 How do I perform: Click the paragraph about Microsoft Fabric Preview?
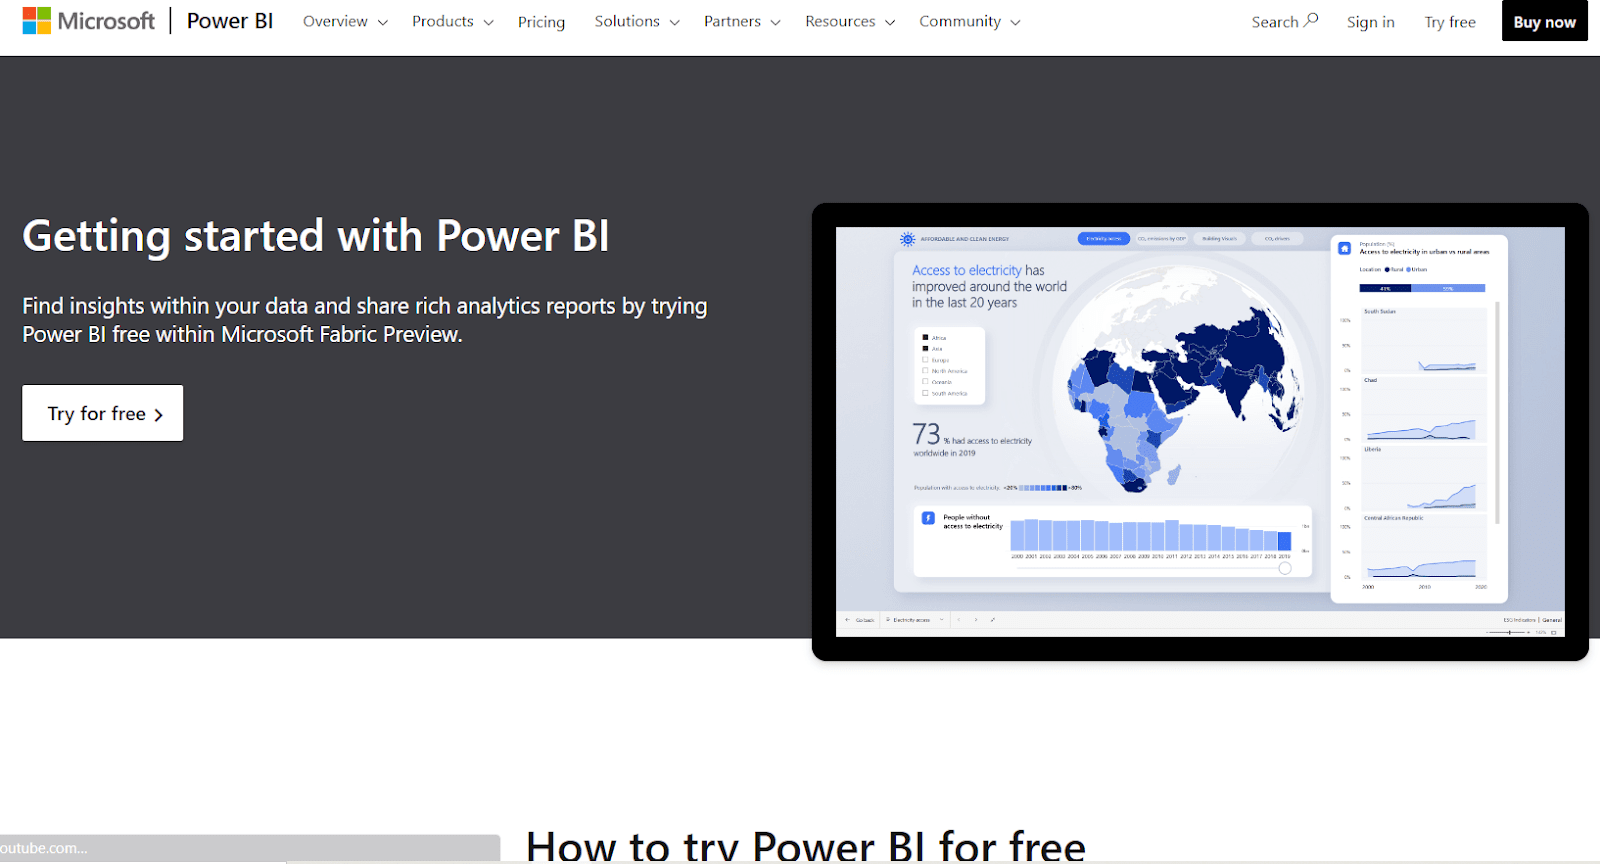coord(365,320)
